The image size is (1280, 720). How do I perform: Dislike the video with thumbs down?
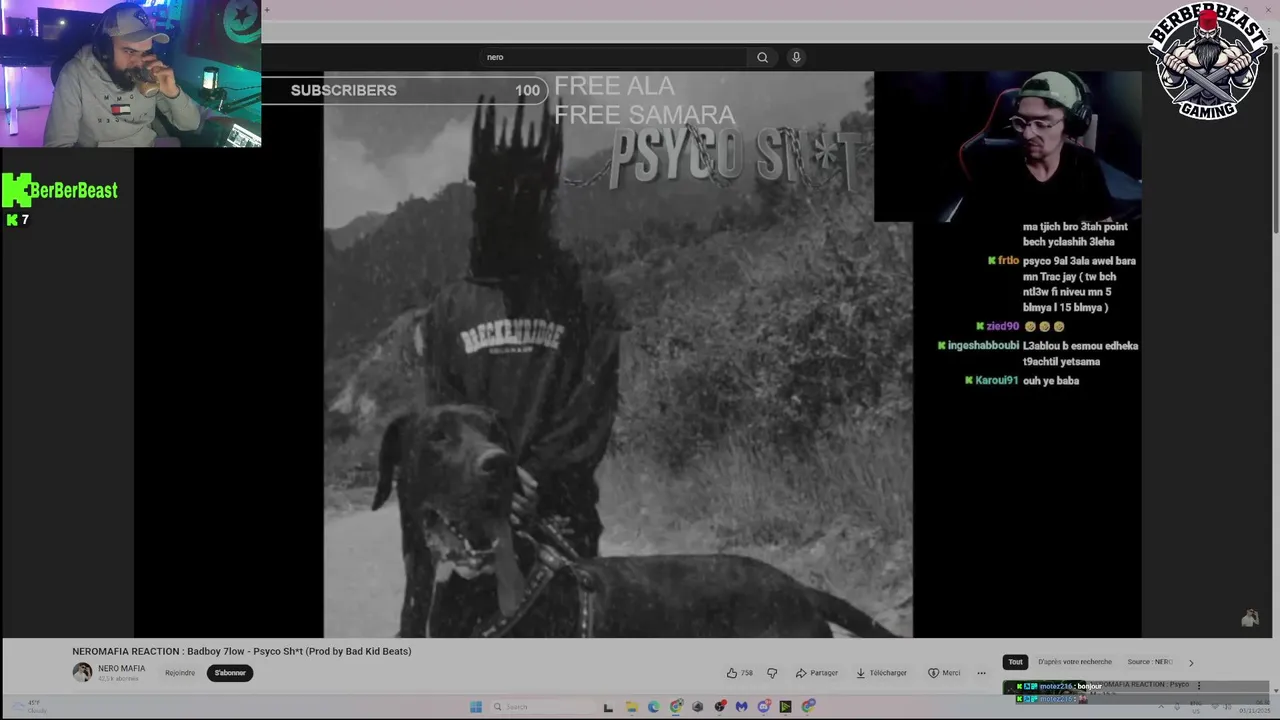772,673
